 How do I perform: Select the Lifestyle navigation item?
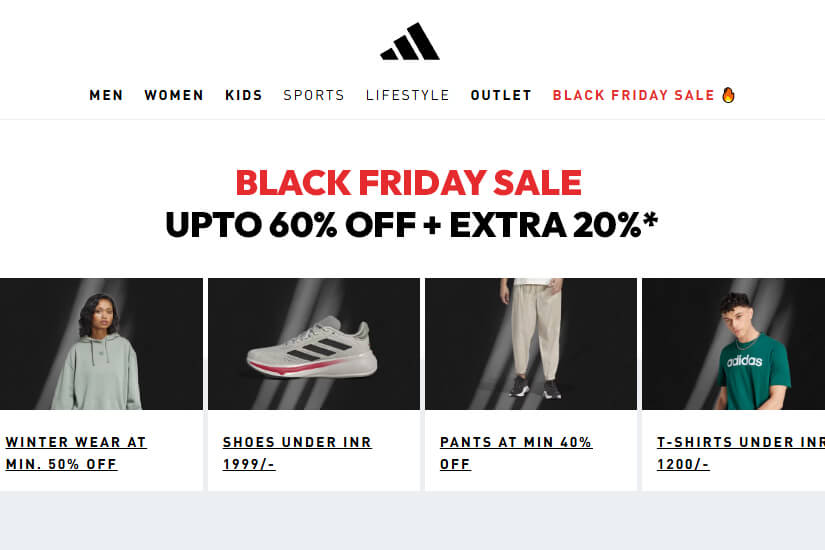(x=408, y=96)
